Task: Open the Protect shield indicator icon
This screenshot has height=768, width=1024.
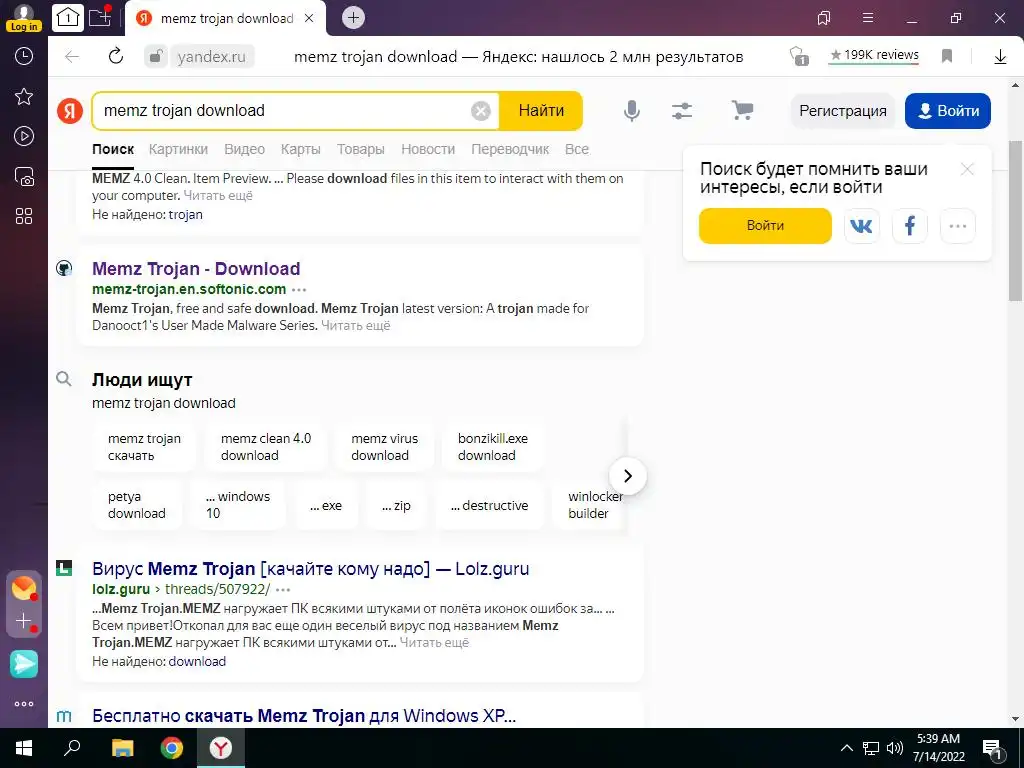Action: 798,56
